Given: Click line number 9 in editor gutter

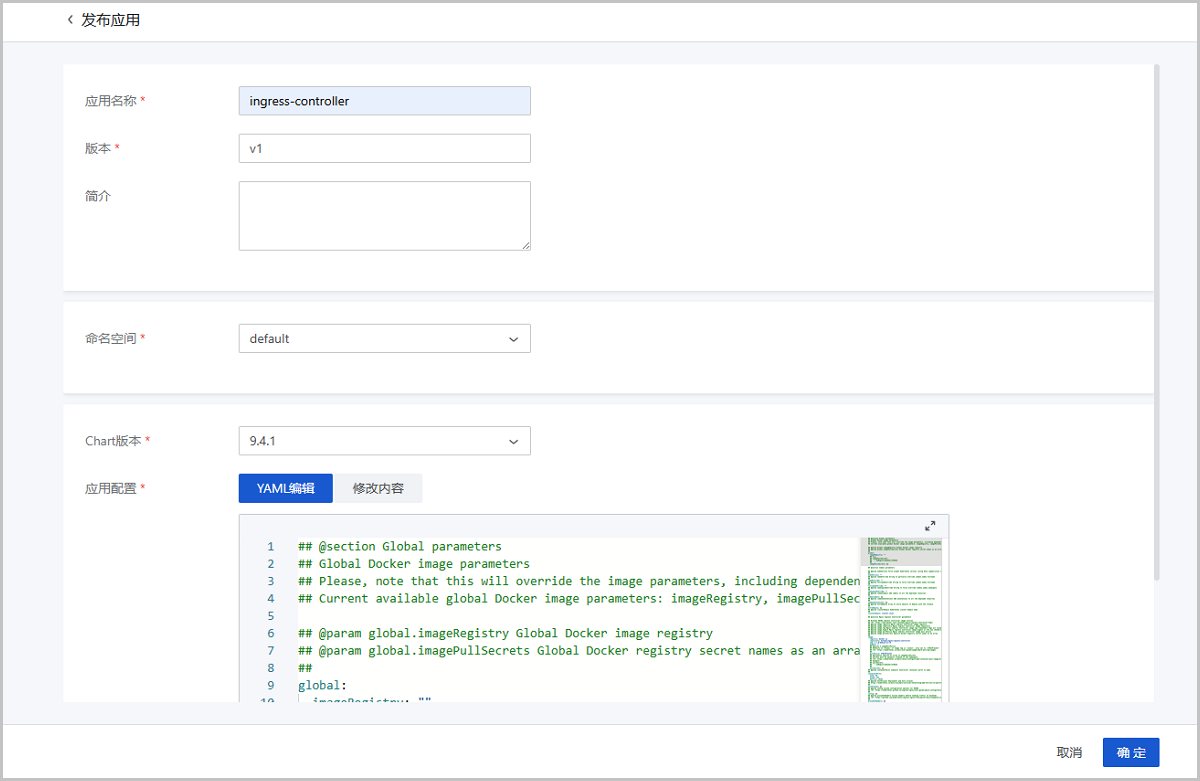Looking at the screenshot, I should coord(270,685).
